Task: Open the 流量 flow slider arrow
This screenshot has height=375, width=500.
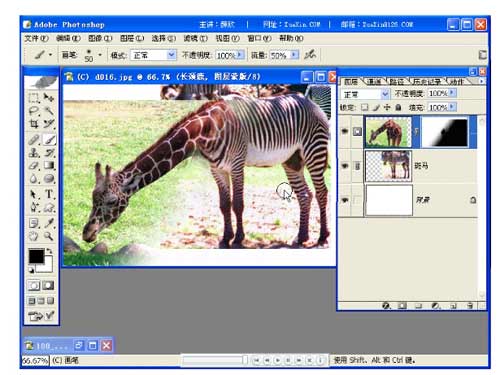Action: pos(295,54)
